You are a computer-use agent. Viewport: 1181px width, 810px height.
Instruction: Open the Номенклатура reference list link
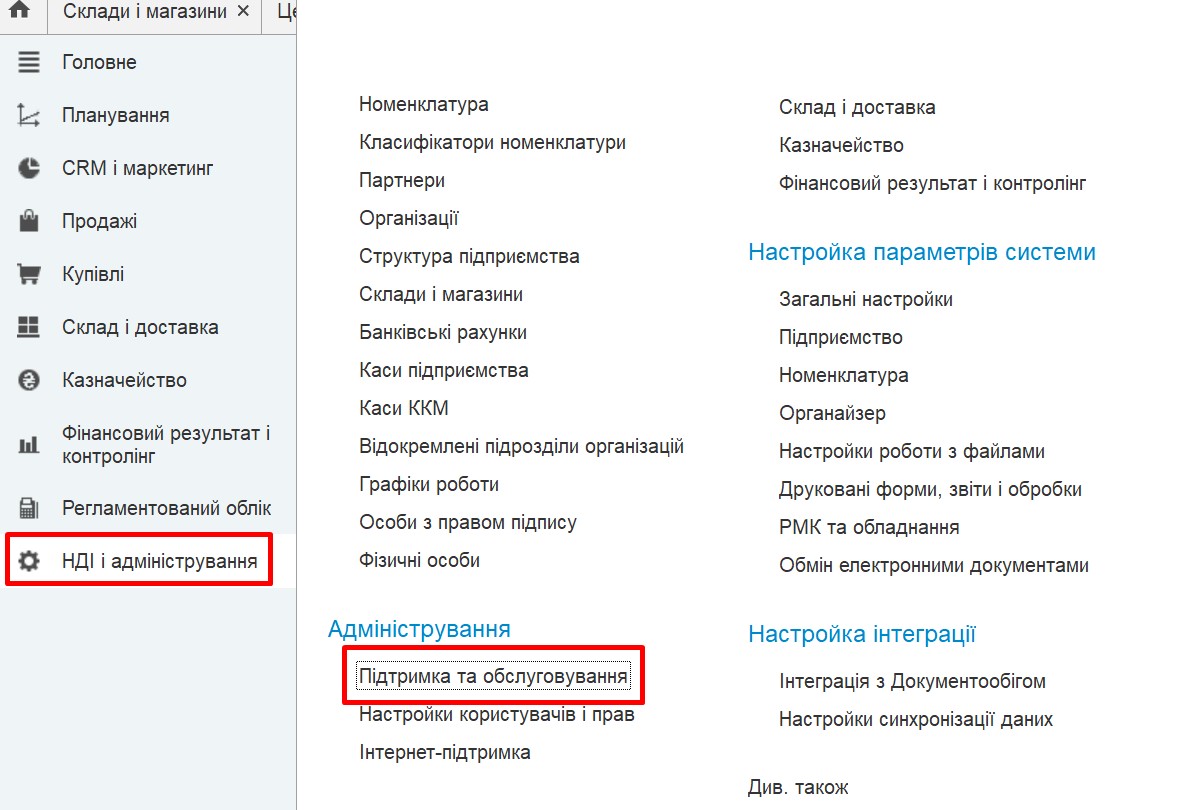point(423,104)
